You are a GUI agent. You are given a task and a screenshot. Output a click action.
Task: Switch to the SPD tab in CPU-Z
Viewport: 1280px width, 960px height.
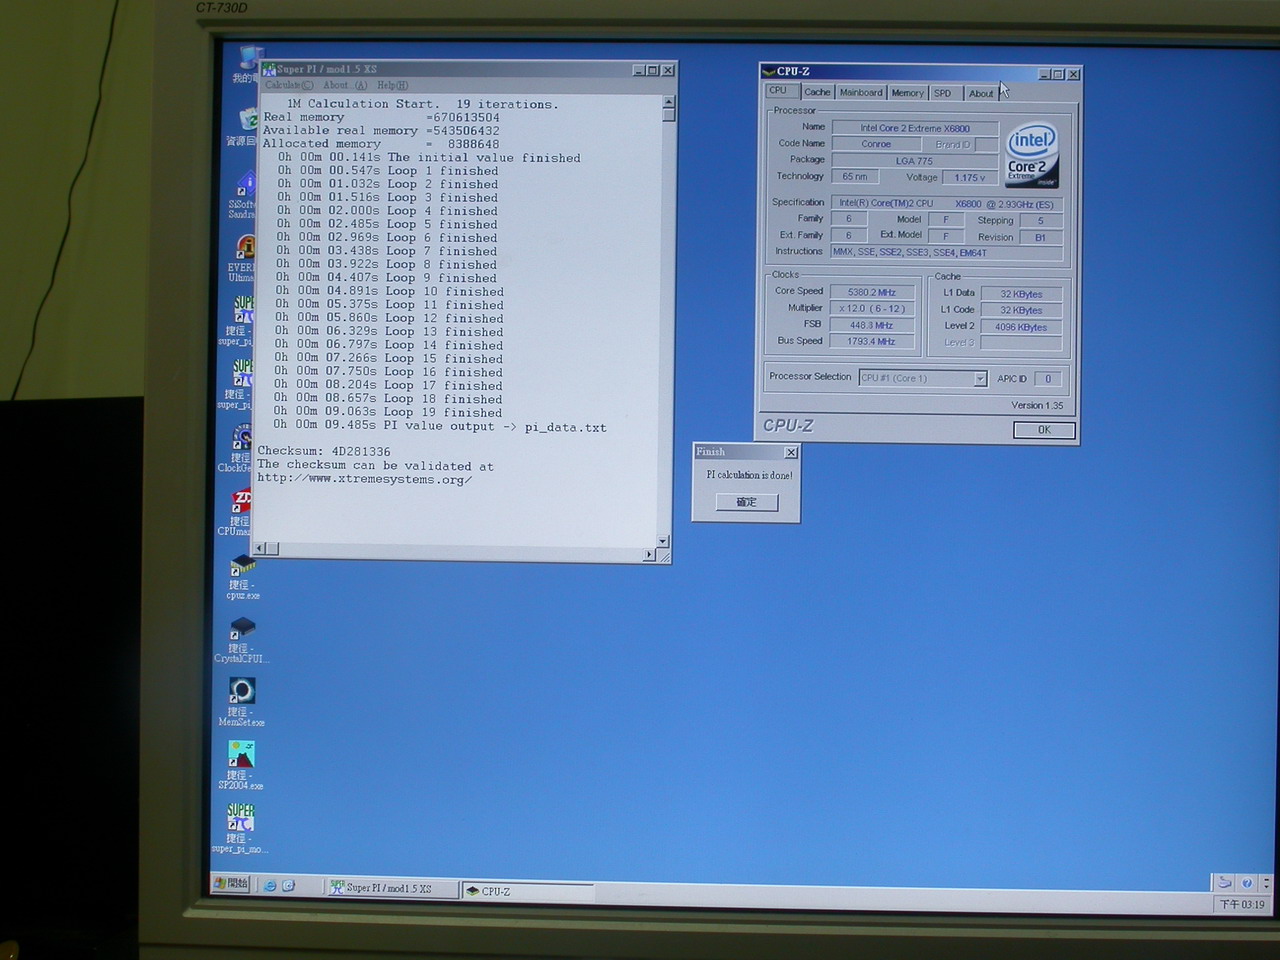(945, 93)
